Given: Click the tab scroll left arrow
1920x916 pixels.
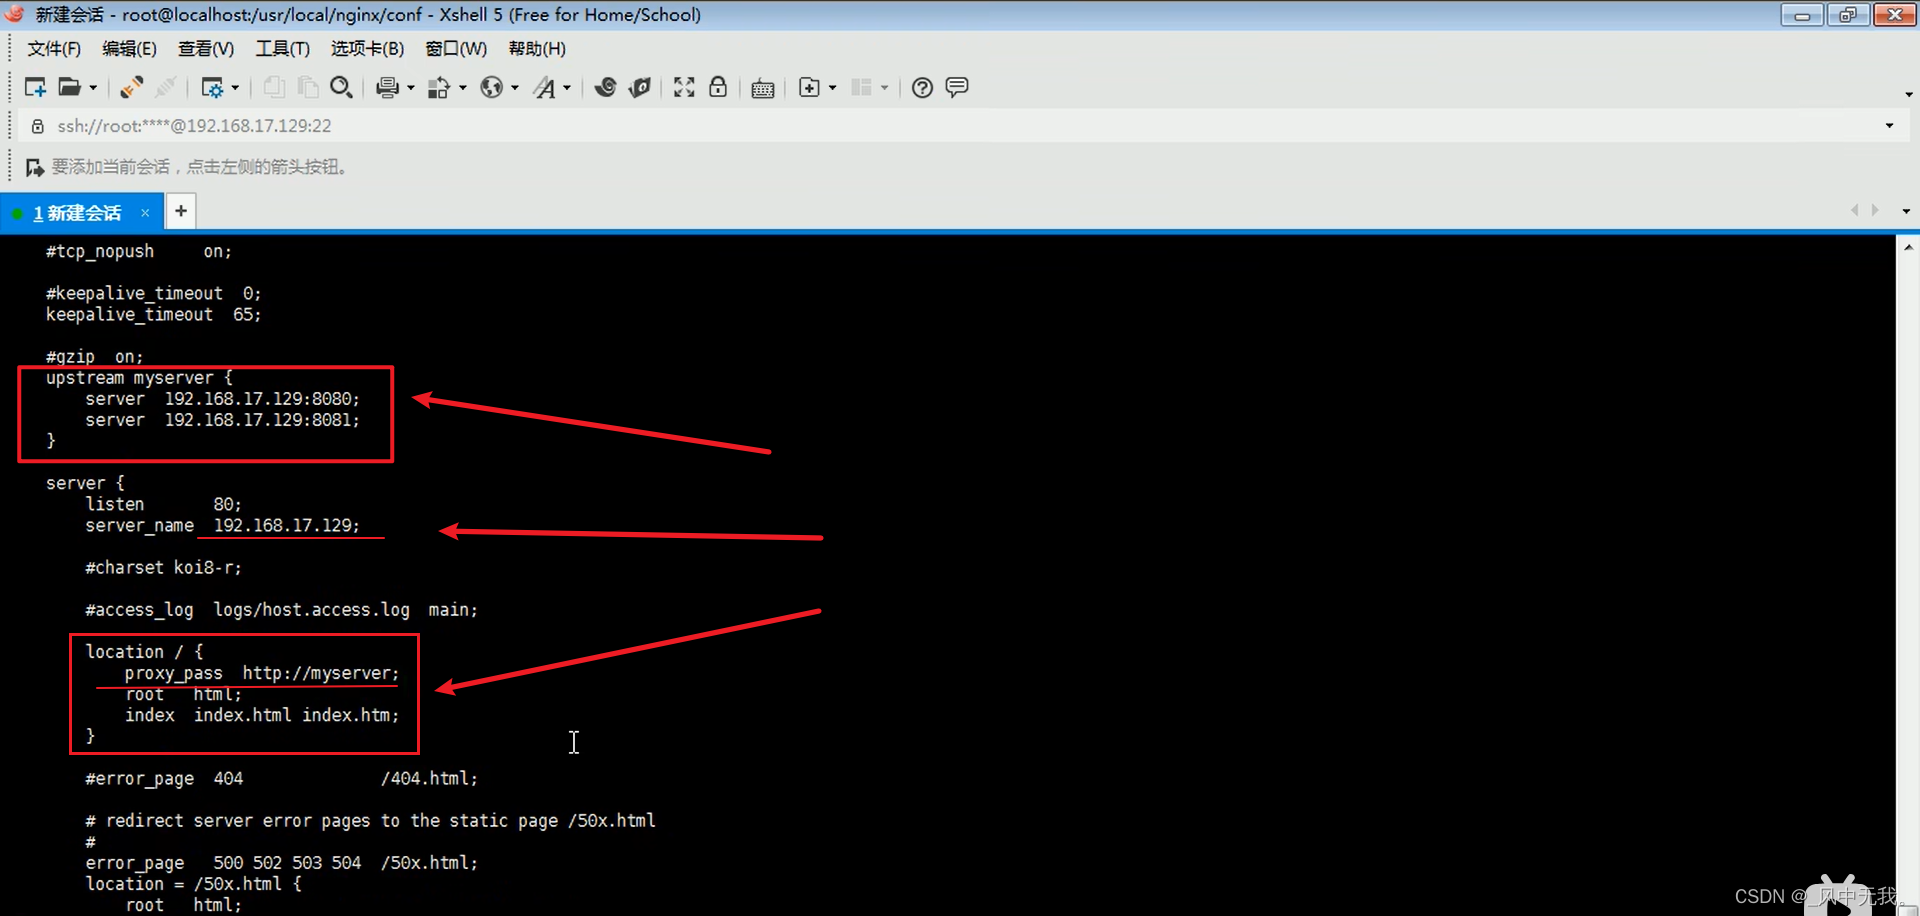Looking at the screenshot, I should (1854, 210).
